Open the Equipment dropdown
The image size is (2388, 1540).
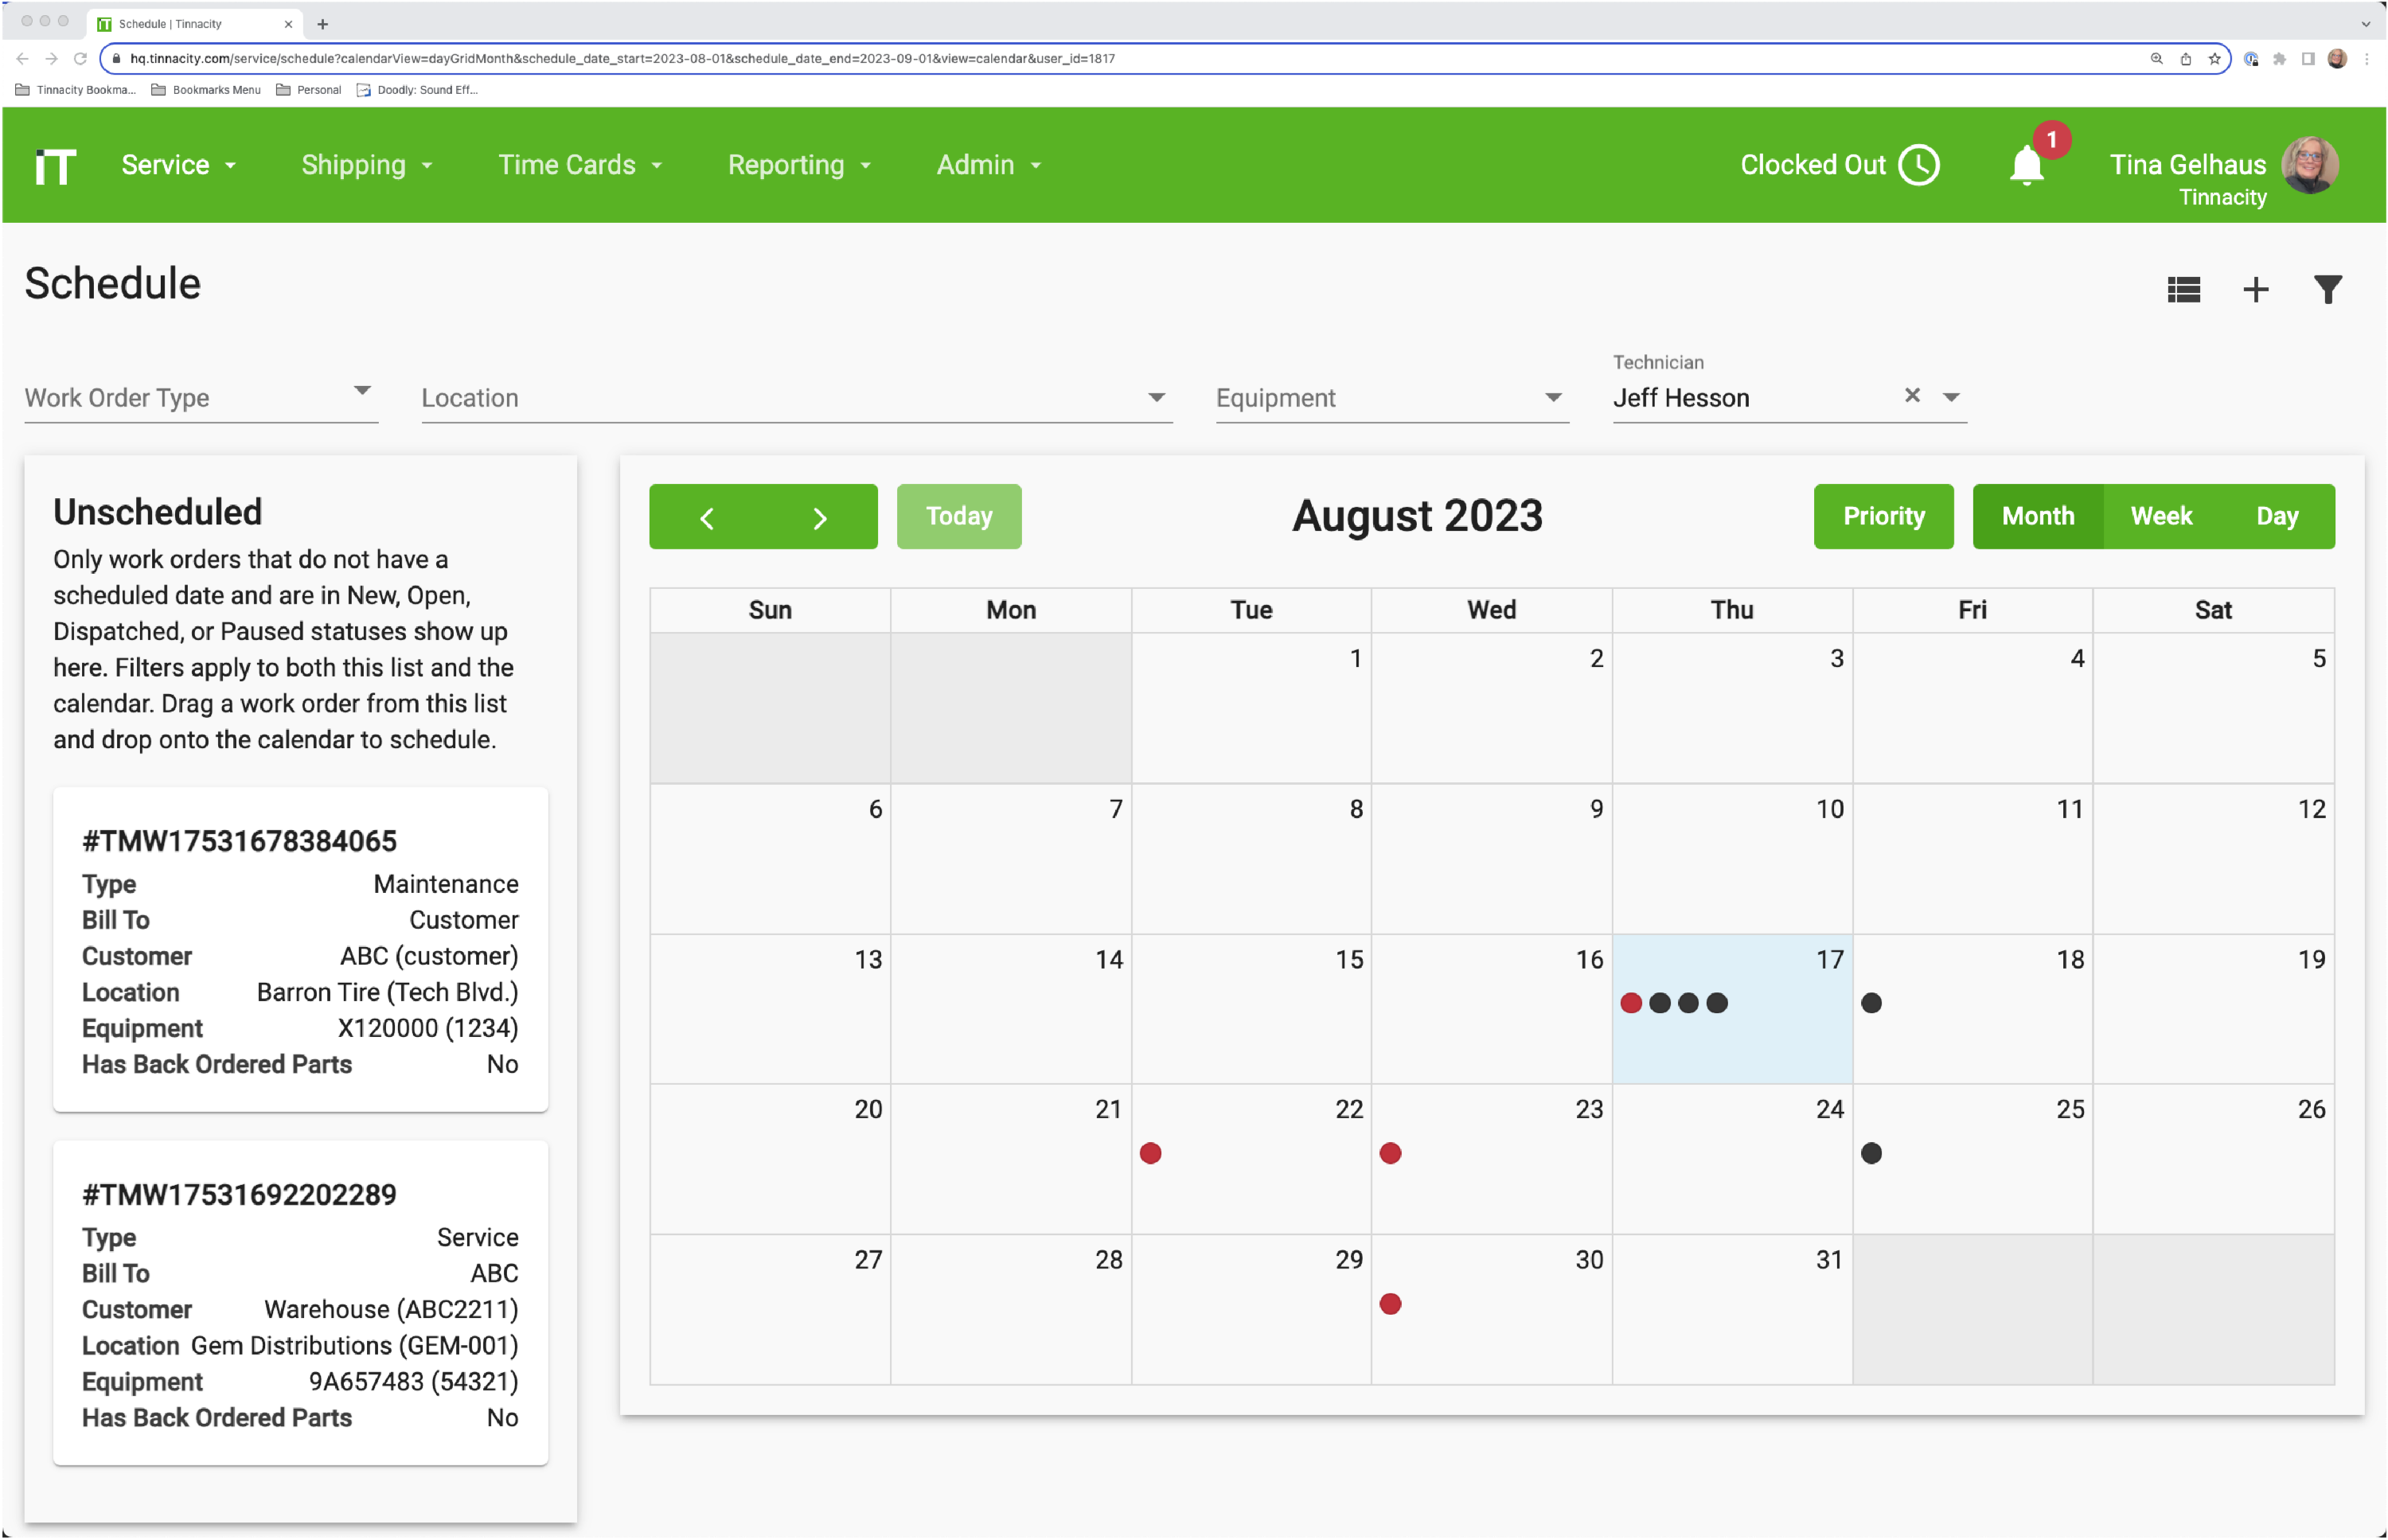point(1552,397)
